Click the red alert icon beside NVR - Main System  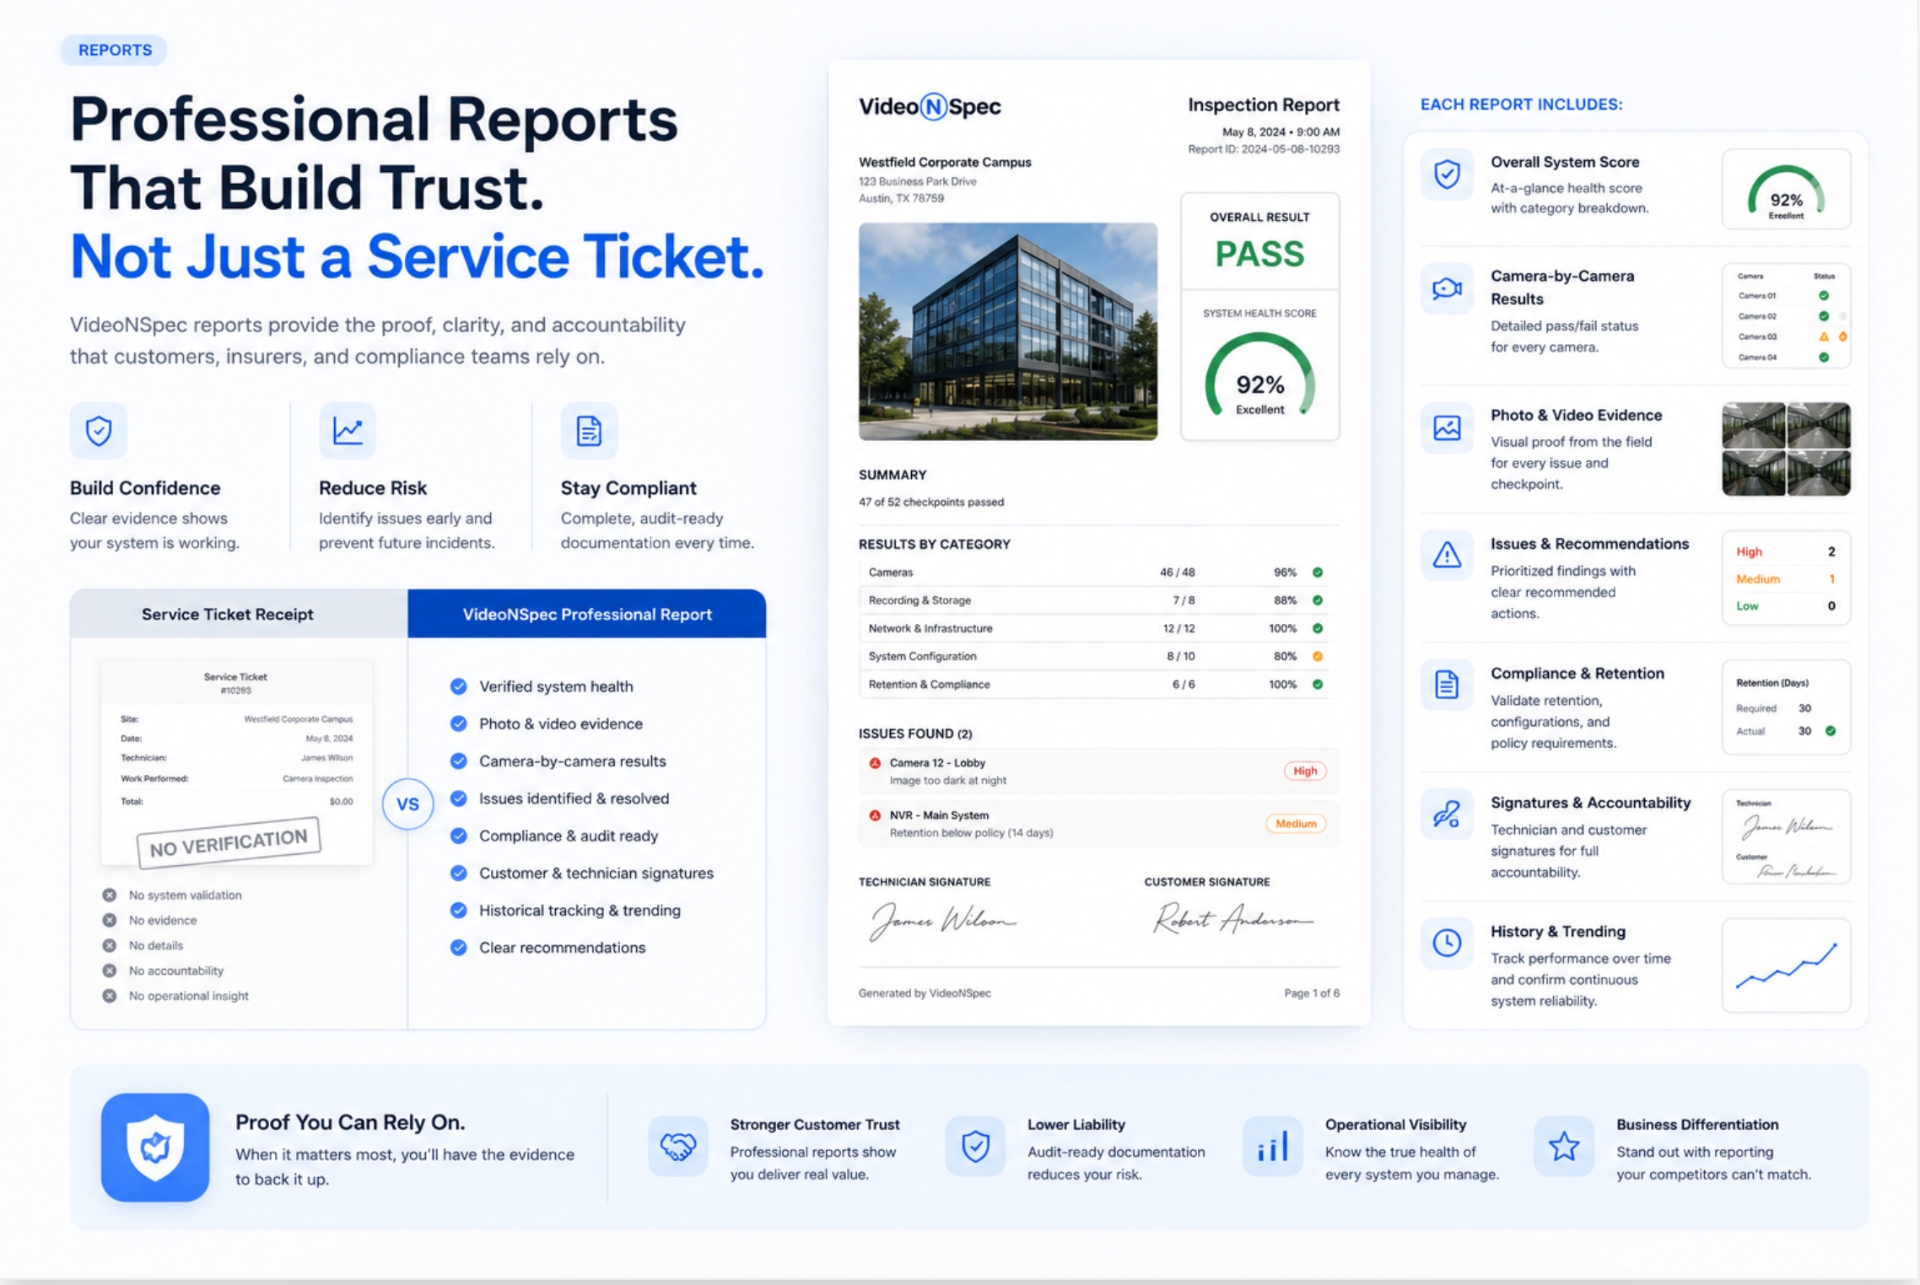pos(875,816)
